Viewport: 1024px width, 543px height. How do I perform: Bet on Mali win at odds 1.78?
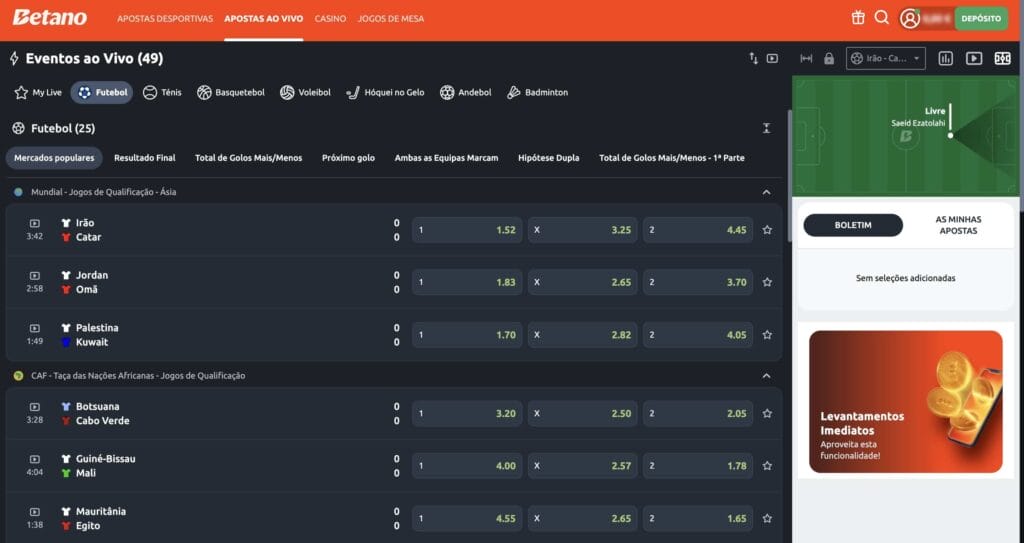pos(698,466)
